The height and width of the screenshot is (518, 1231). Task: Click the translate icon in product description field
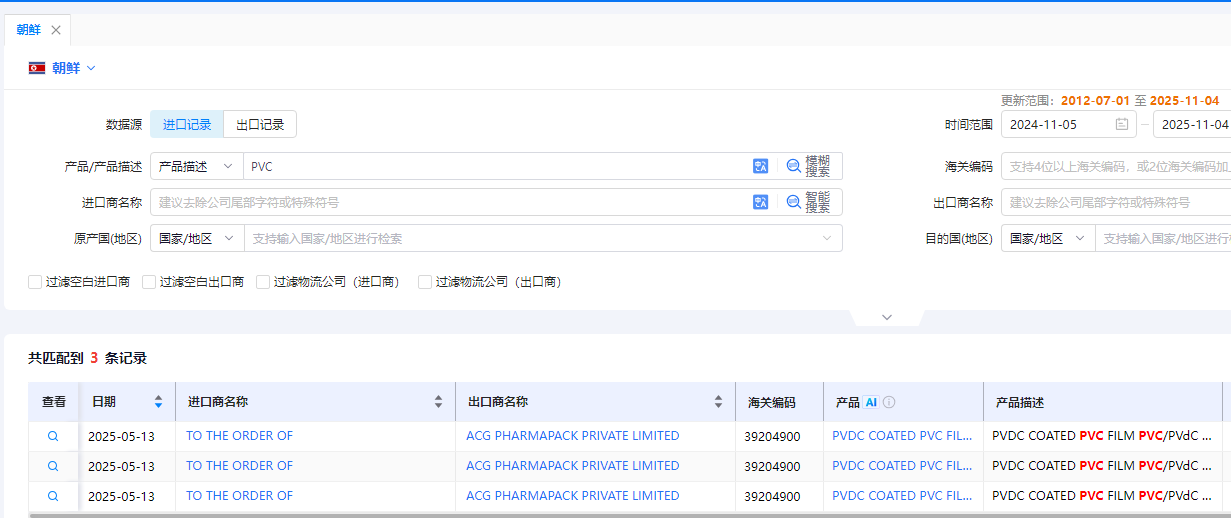pyautogui.click(x=760, y=167)
